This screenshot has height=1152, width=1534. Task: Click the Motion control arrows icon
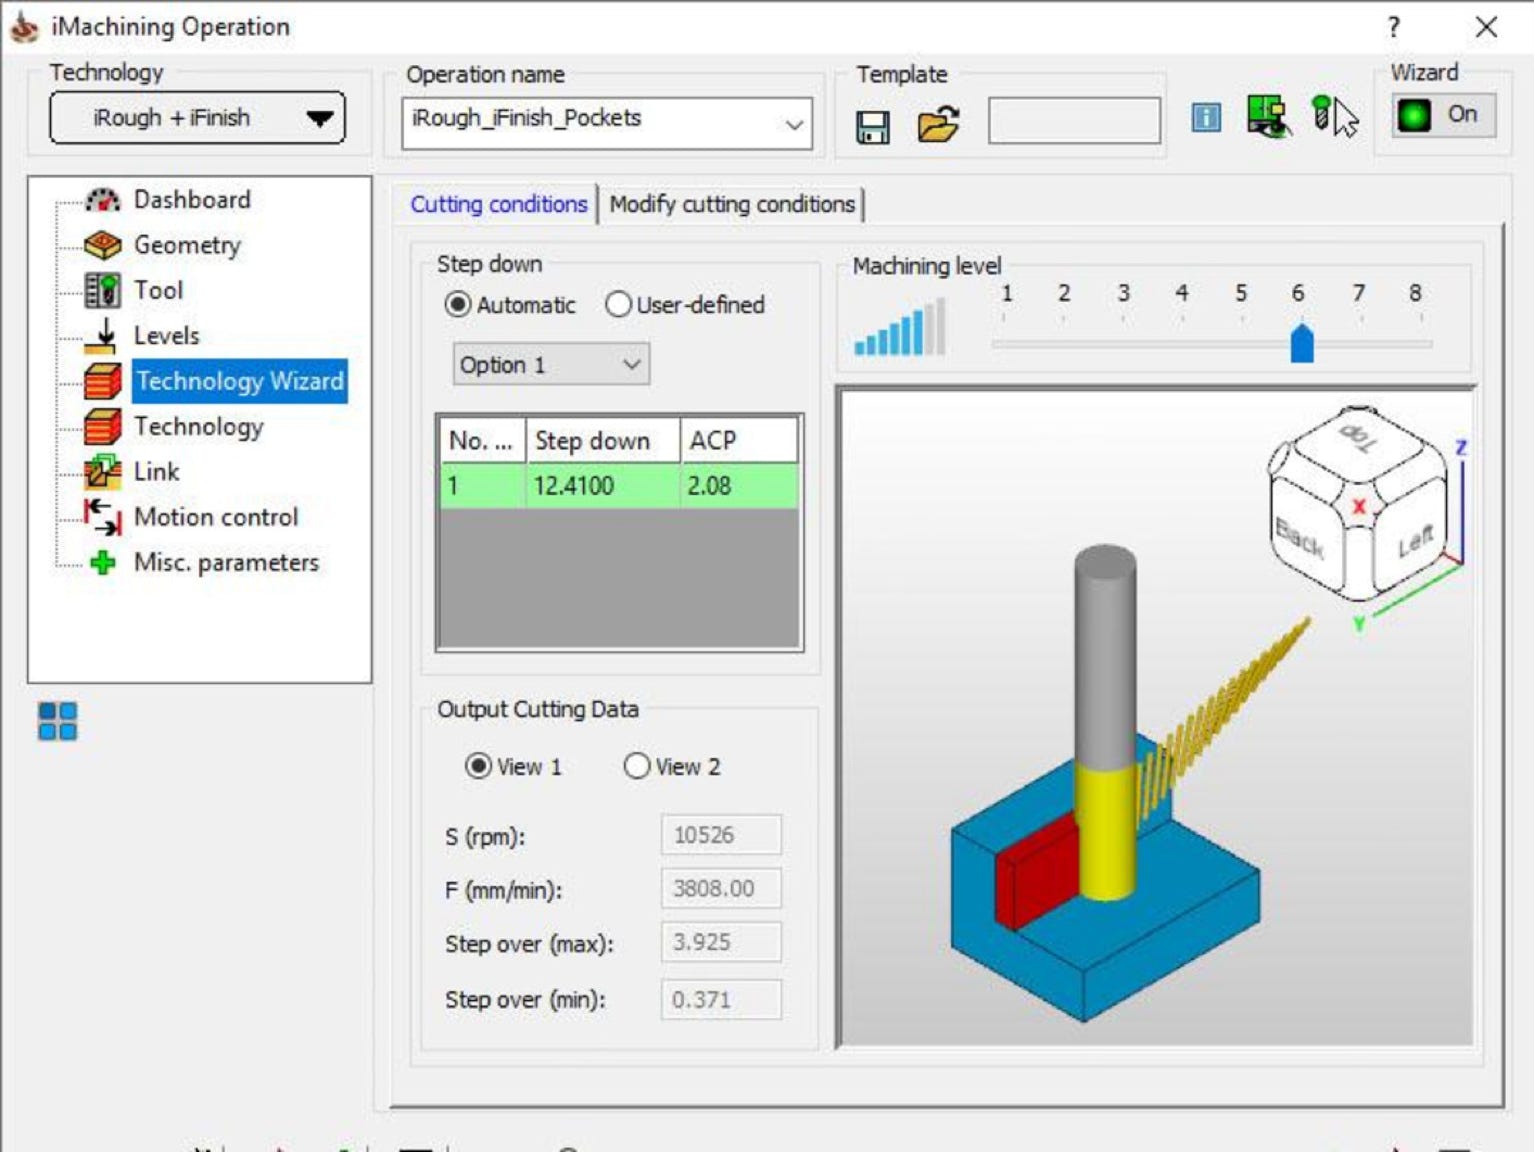102,516
